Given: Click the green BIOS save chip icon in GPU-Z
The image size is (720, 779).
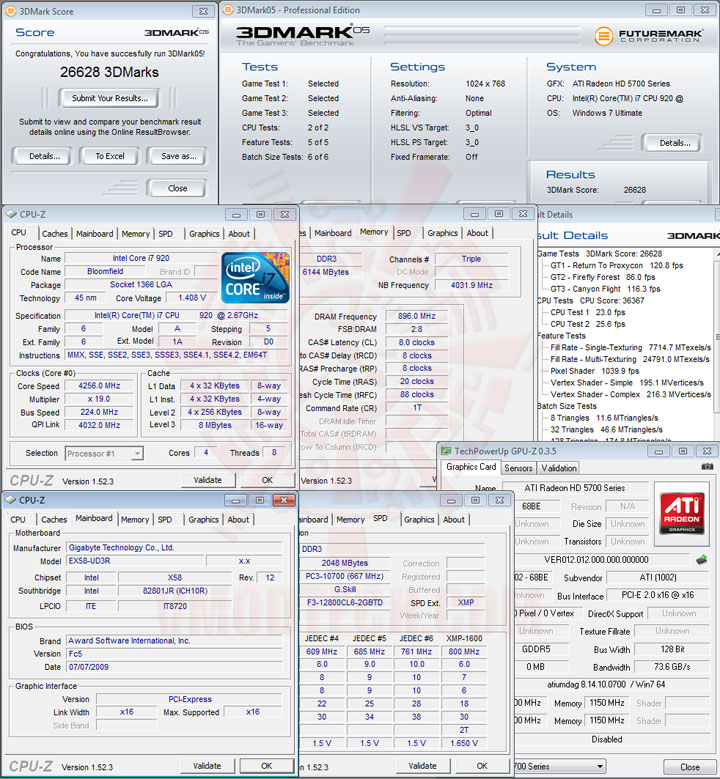Looking at the screenshot, I should 701,560.
